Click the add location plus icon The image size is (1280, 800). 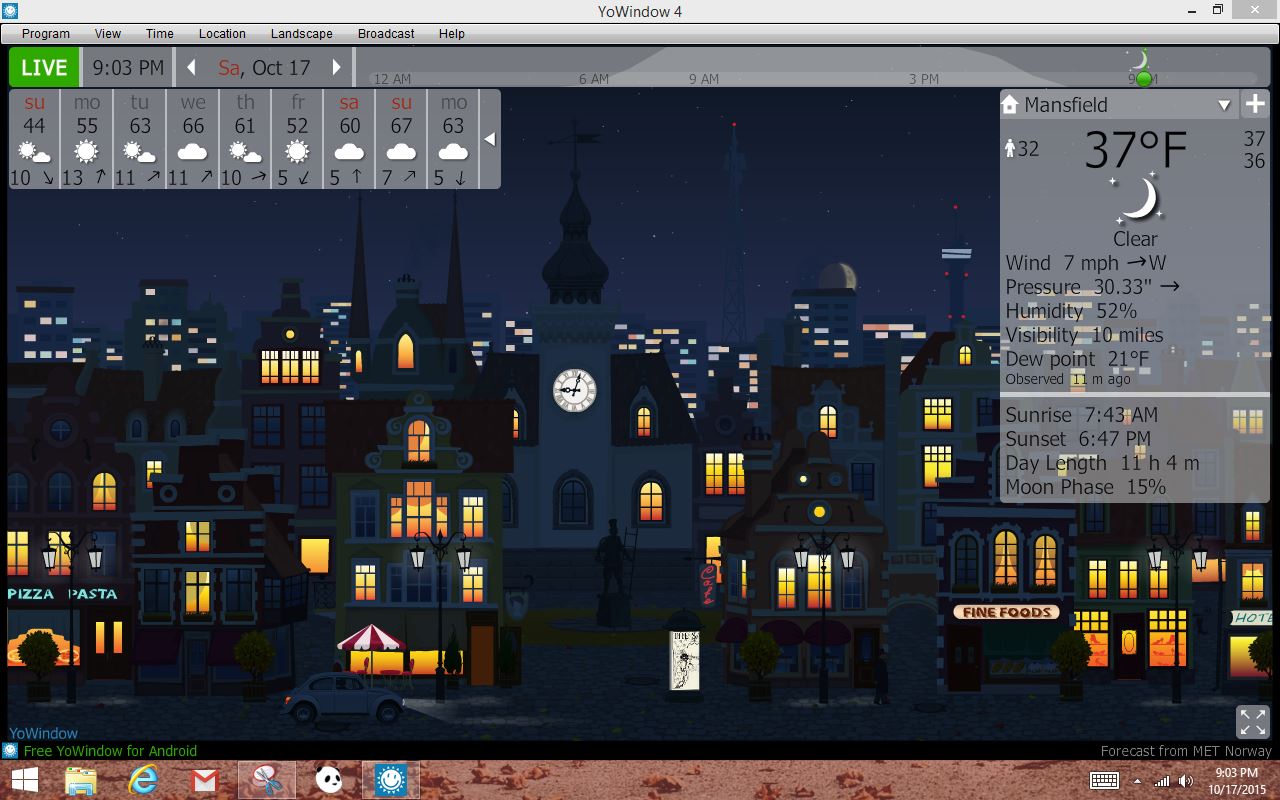coord(1255,104)
